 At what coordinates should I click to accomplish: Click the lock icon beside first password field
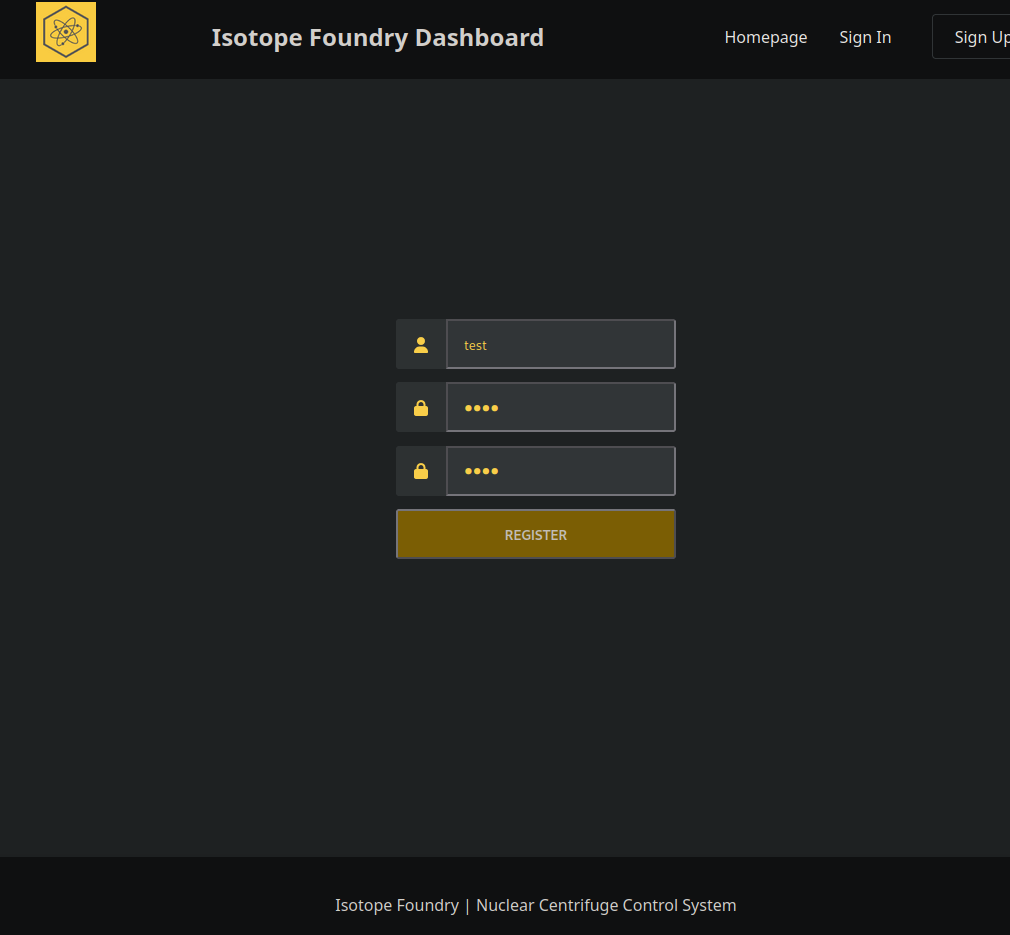pyautogui.click(x=421, y=408)
